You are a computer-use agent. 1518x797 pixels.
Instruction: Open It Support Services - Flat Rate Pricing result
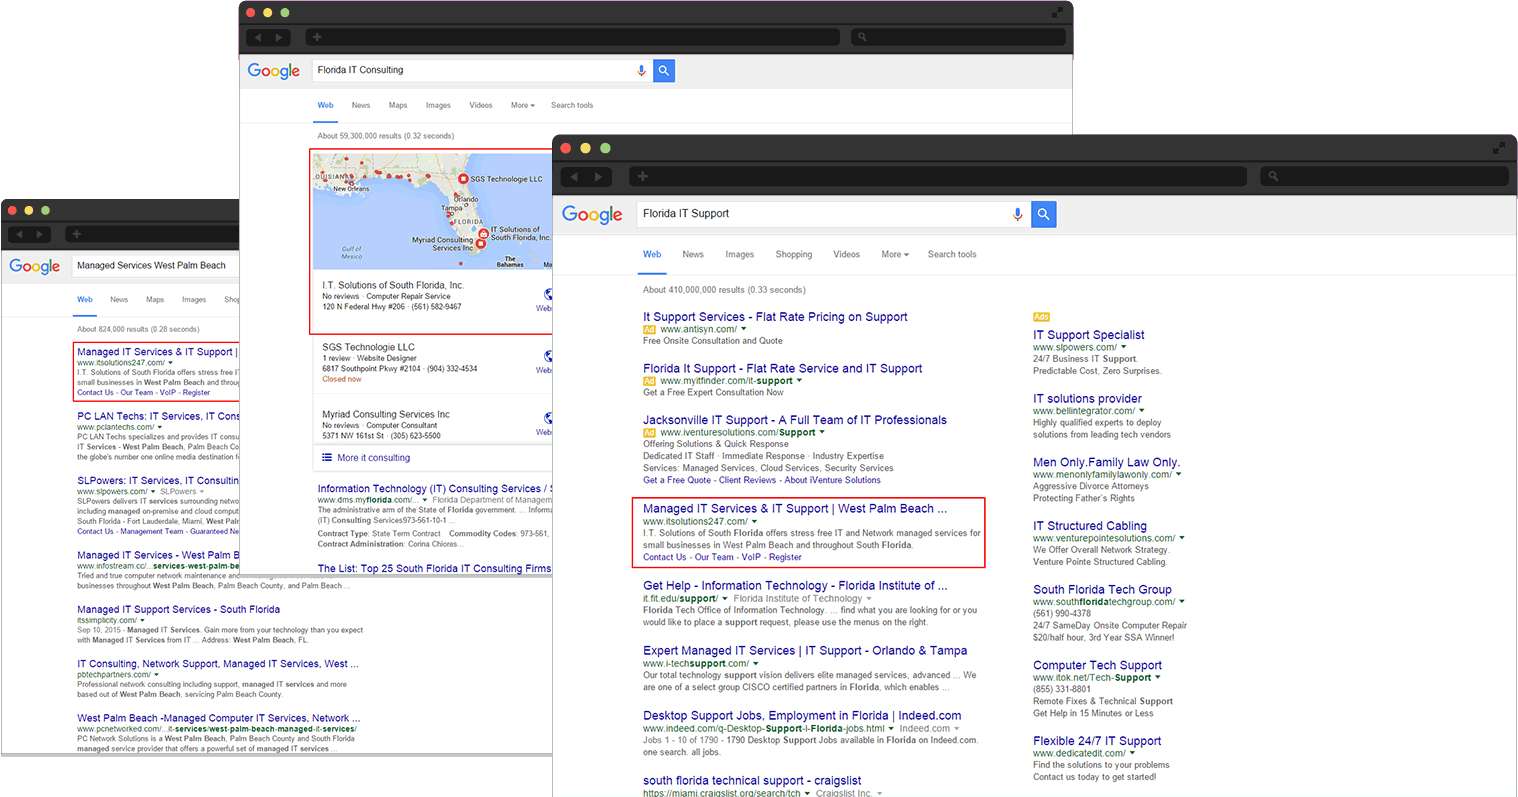pos(775,317)
